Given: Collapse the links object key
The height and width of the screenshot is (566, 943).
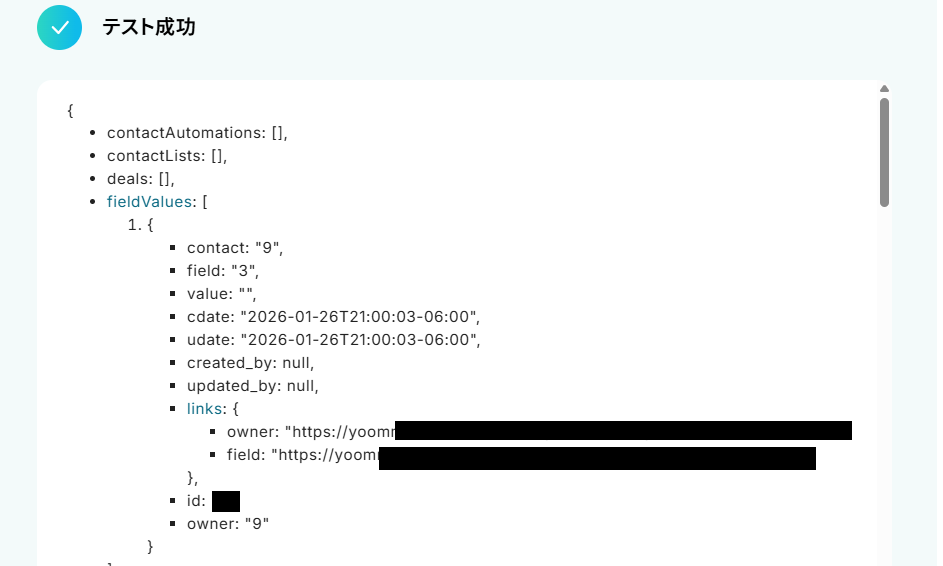Looking at the screenshot, I should pyautogui.click(x=204, y=409).
